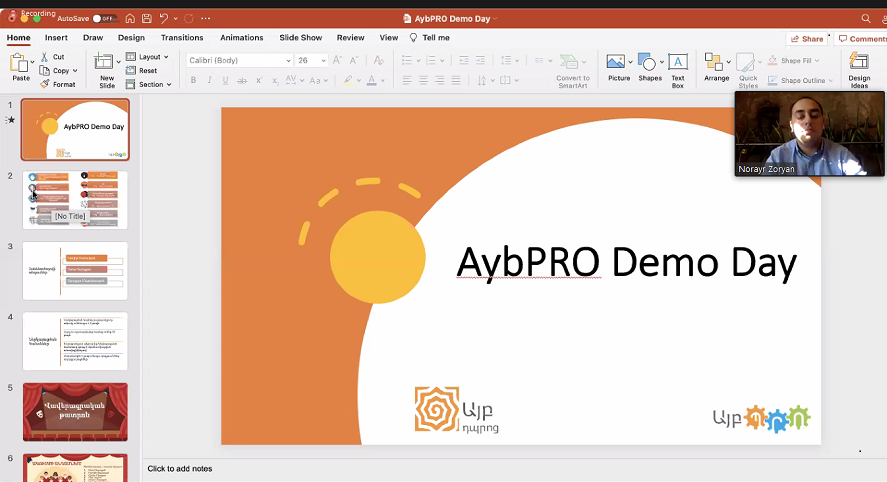Apply Bold formatting
The height and width of the screenshot is (482, 887).
(193, 80)
